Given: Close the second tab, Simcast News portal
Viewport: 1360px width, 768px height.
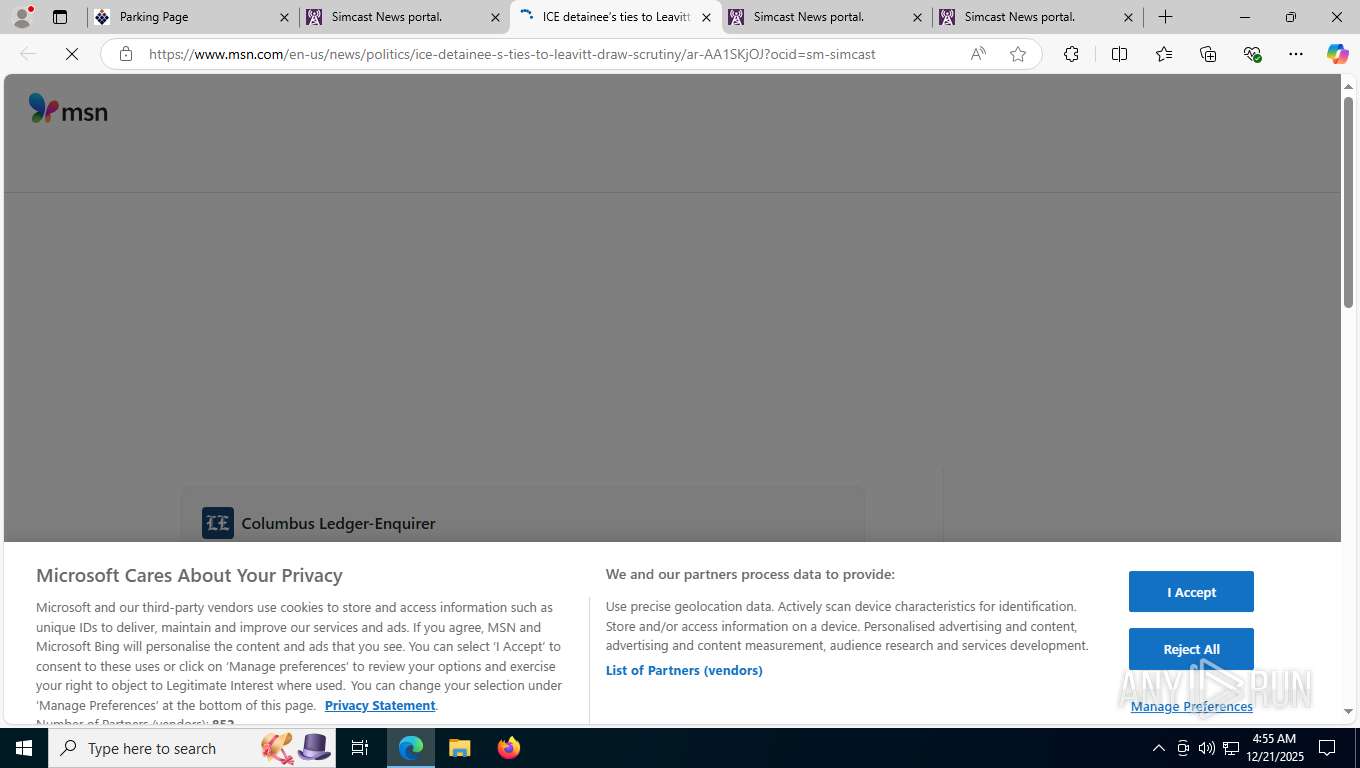Looking at the screenshot, I should pyautogui.click(x=495, y=17).
